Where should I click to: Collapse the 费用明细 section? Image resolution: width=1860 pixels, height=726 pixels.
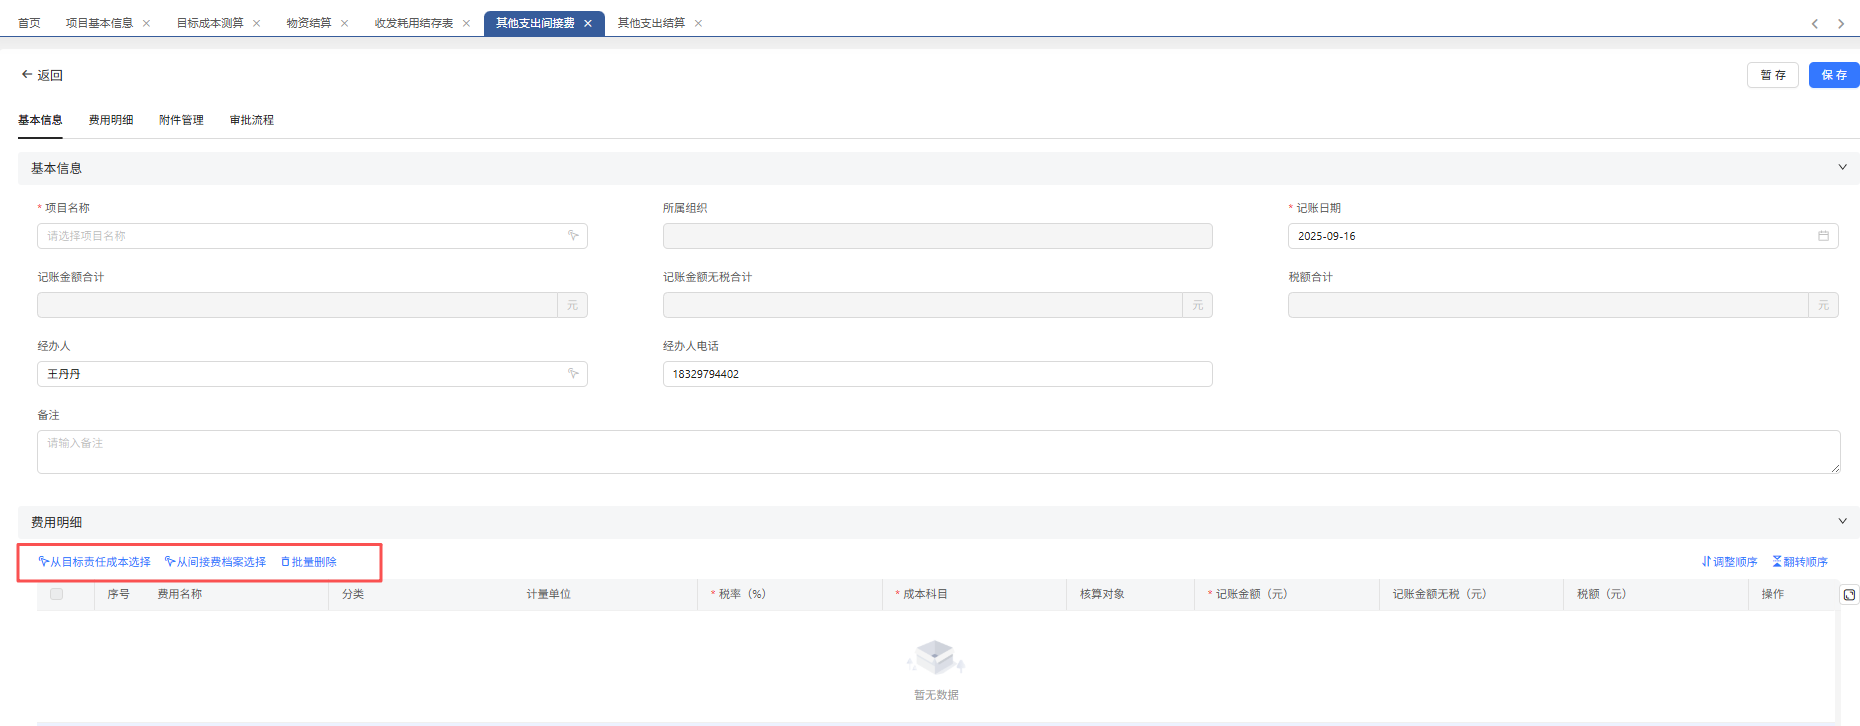[x=1842, y=522]
